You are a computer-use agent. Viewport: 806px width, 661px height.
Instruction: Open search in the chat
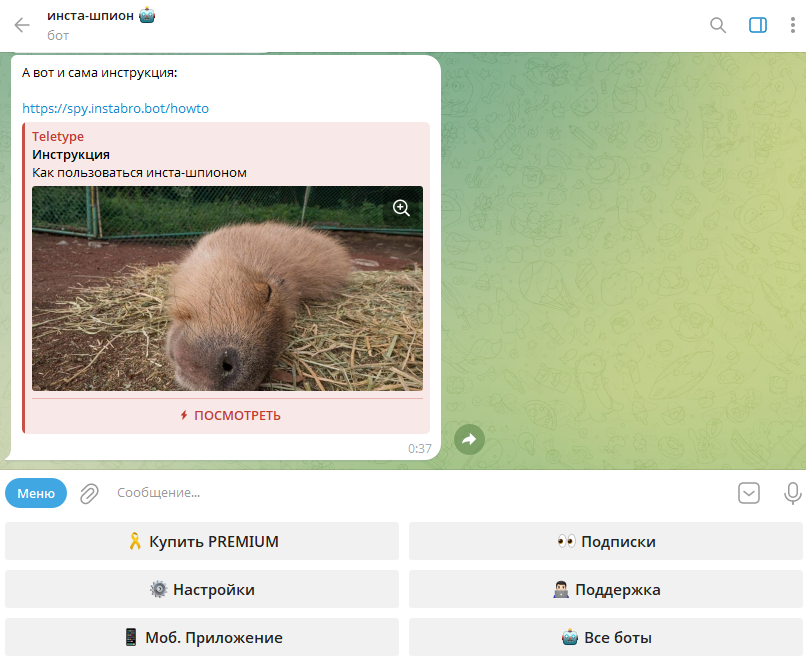point(718,25)
